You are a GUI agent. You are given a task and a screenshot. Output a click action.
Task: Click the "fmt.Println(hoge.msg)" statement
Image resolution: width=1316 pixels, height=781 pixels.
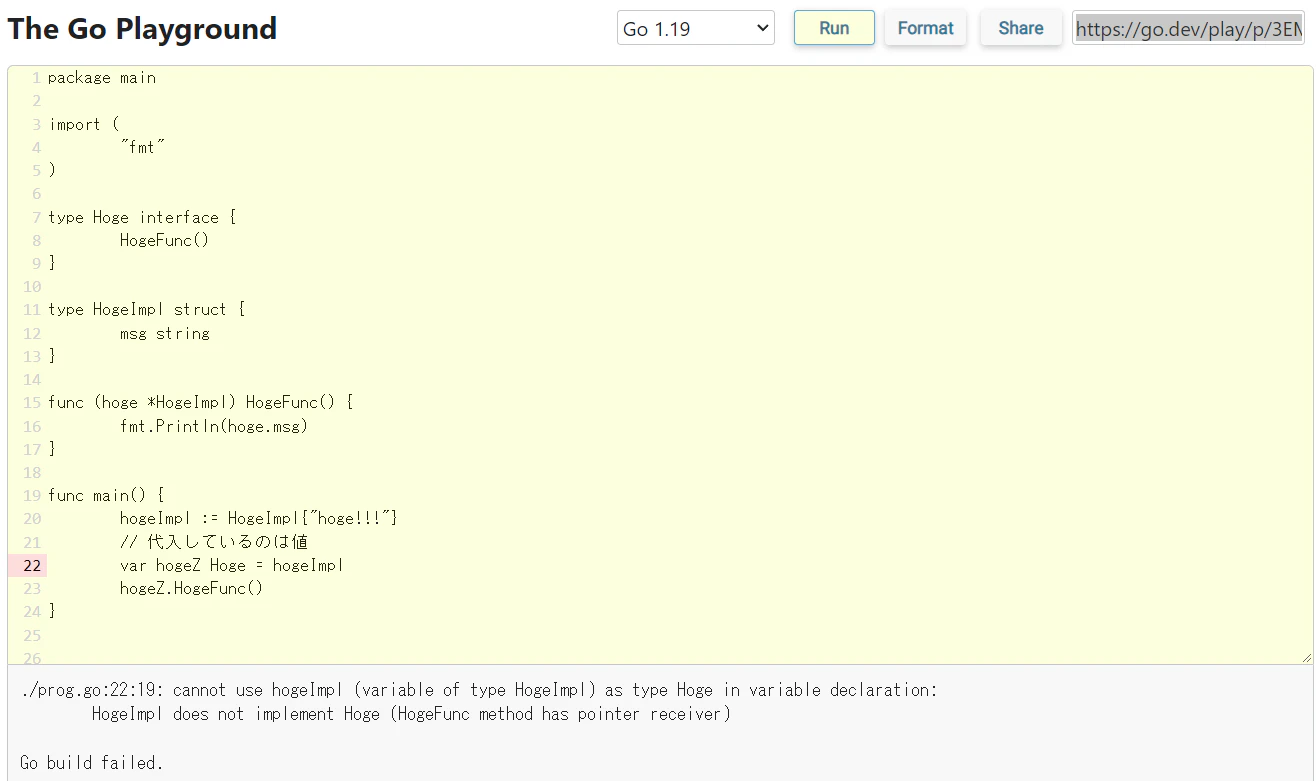214,426
